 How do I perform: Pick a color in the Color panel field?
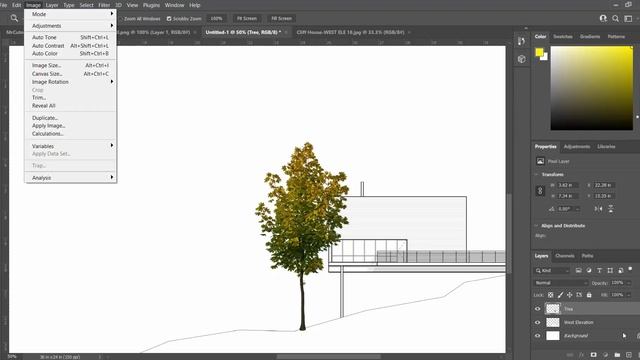(x=591, y=88)
